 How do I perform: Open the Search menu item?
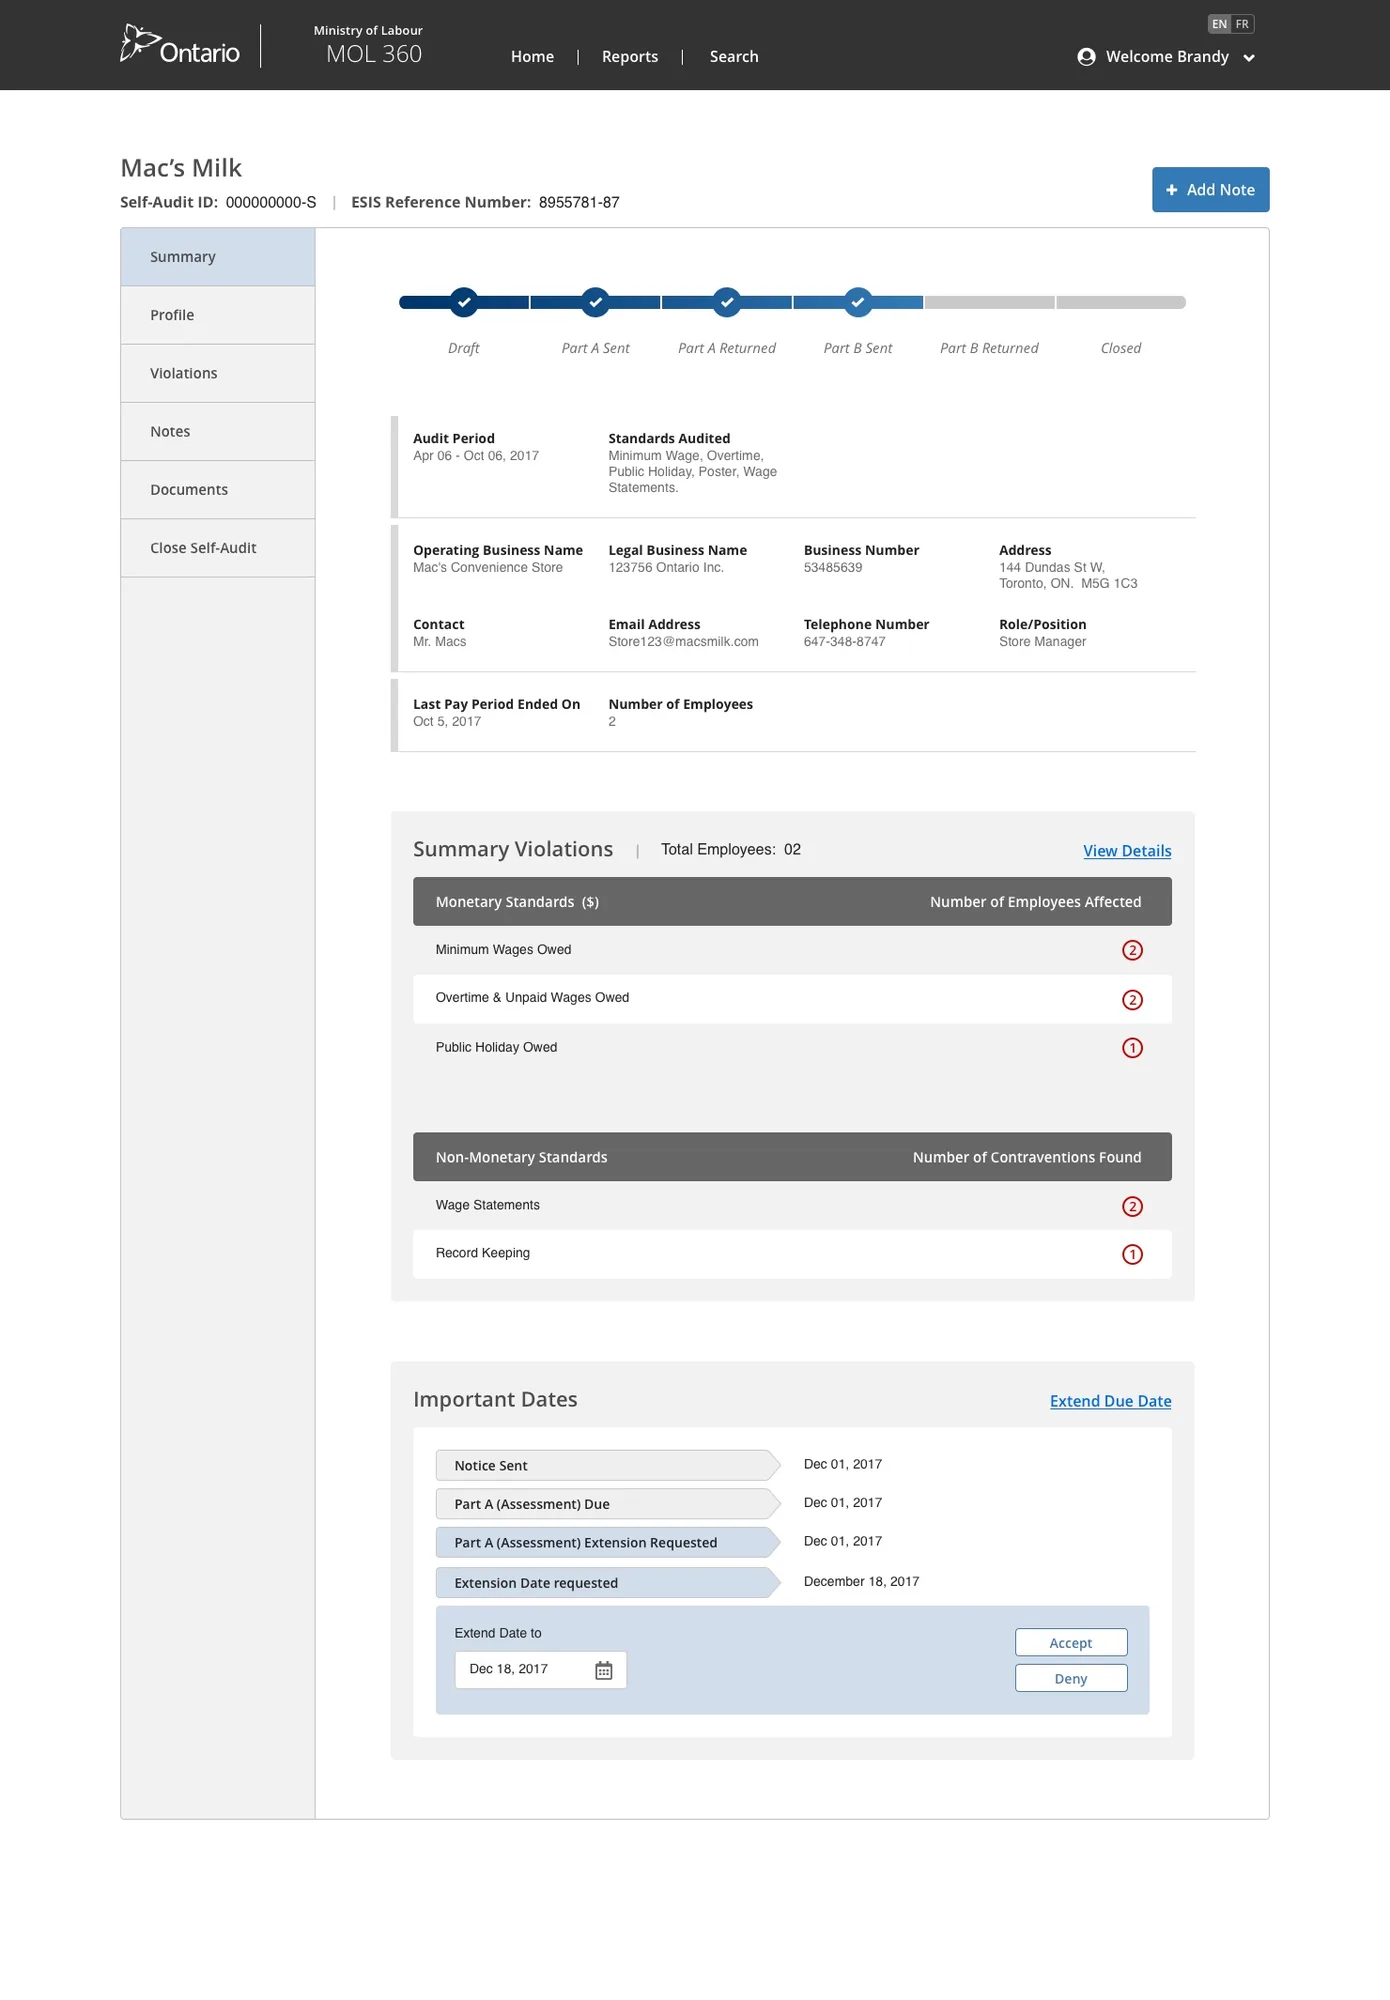tap(734, 57)
